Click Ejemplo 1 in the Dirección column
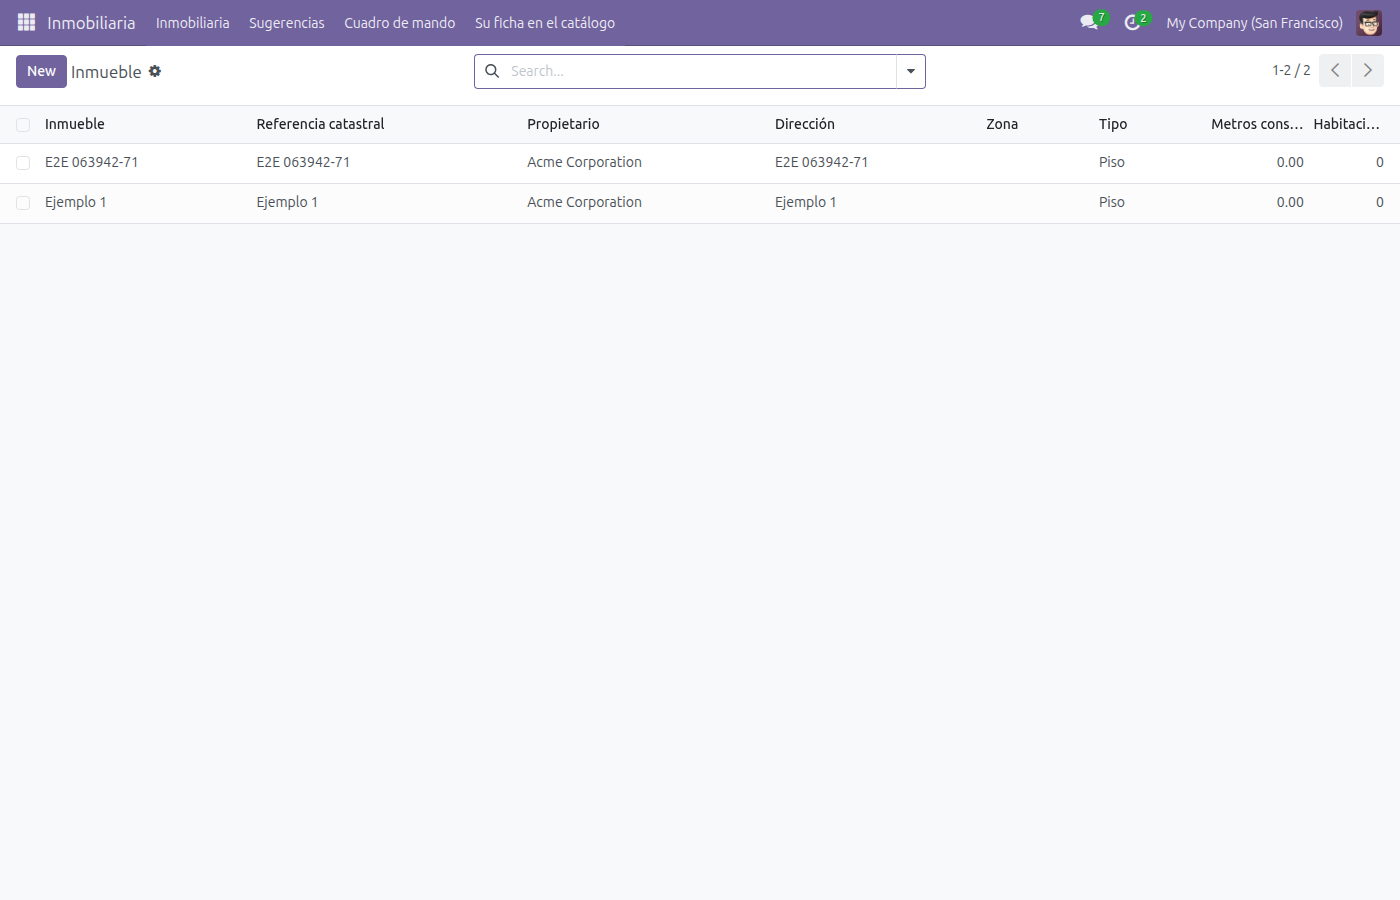The image size is (1400, 900). point(806,202)
